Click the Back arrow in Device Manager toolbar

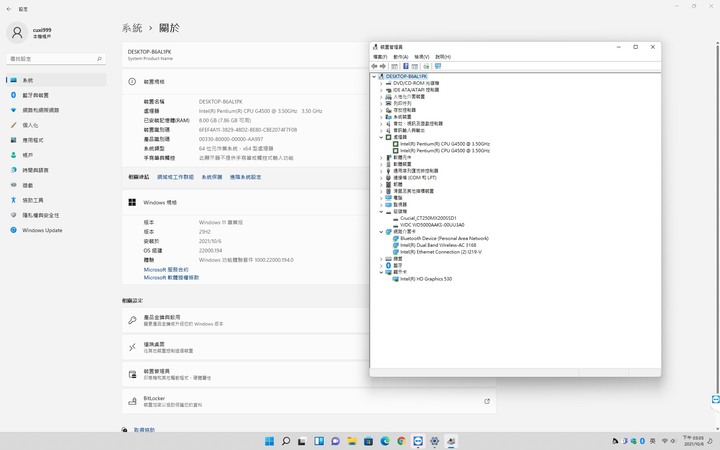click(x=374, y=66)
